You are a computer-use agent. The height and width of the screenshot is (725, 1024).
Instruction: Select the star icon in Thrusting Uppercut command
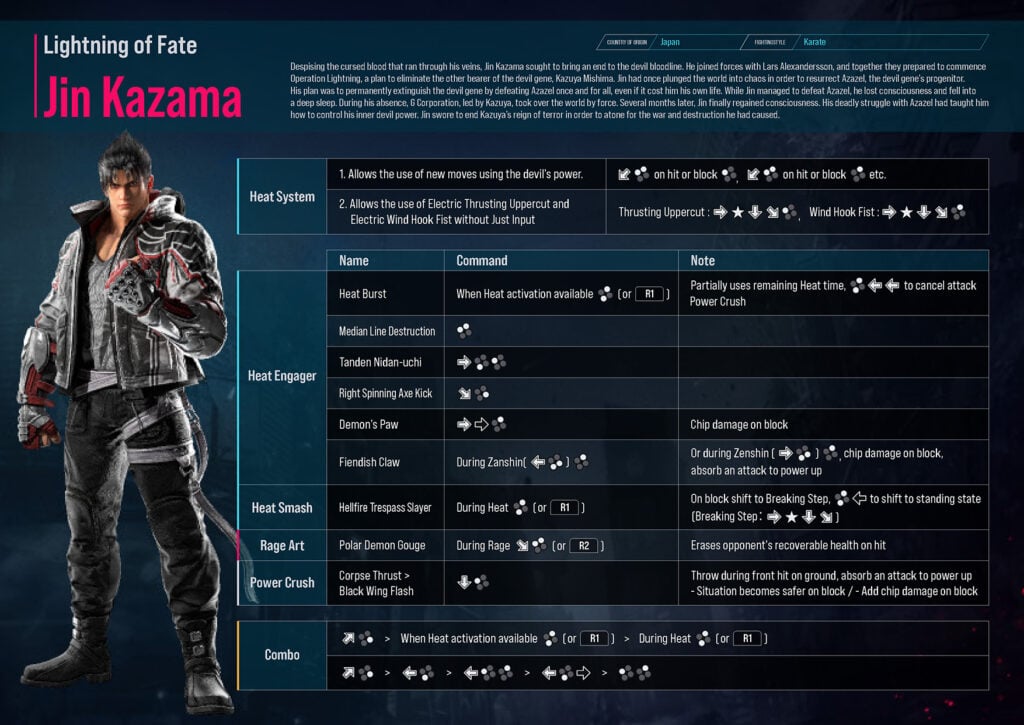739,212
